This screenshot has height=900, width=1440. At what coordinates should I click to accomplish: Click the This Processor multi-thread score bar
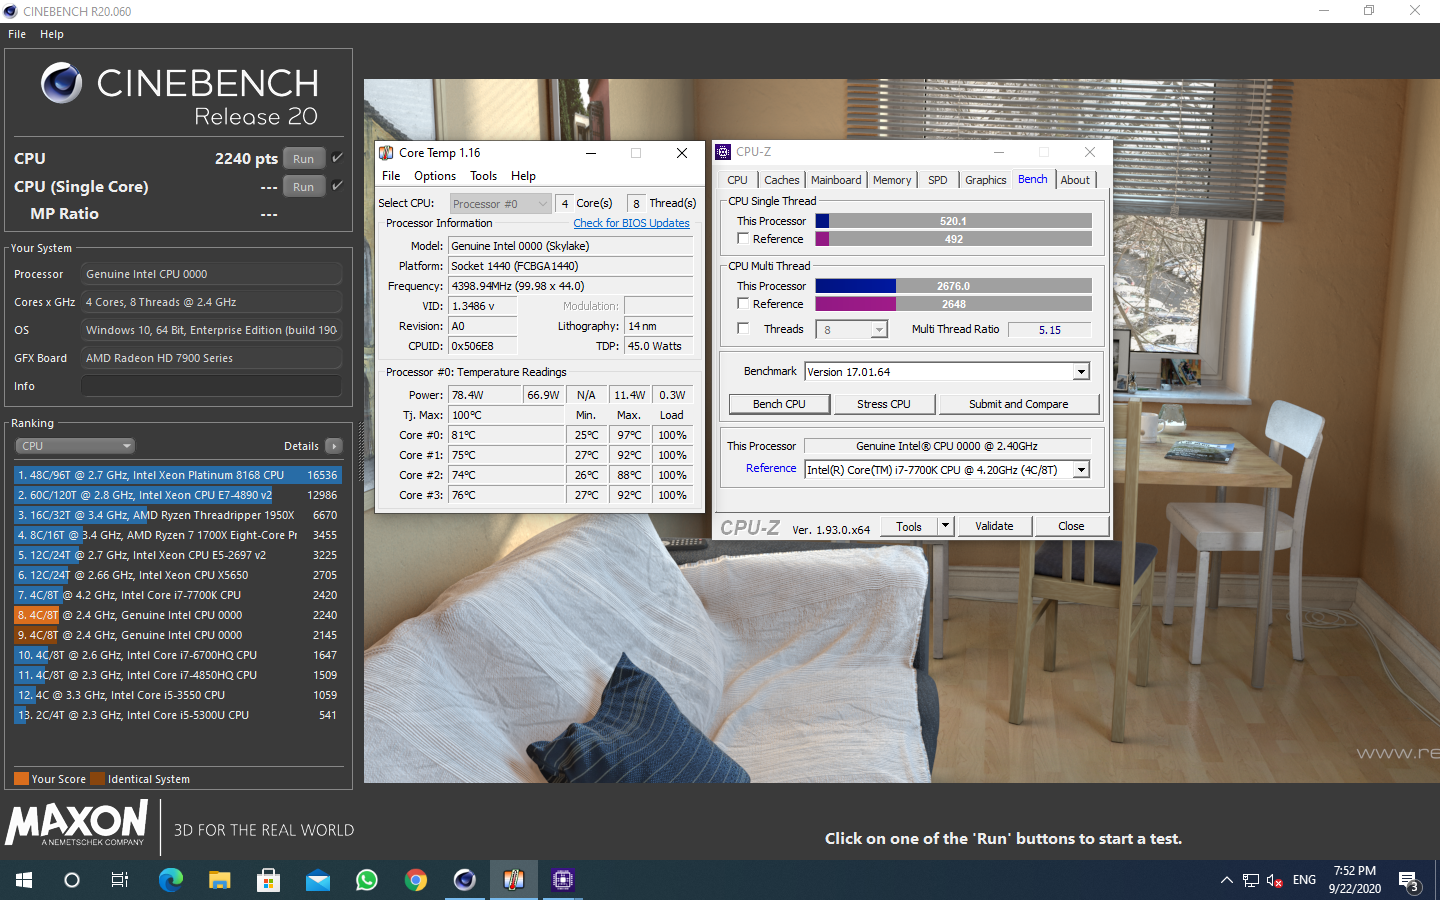953,286
